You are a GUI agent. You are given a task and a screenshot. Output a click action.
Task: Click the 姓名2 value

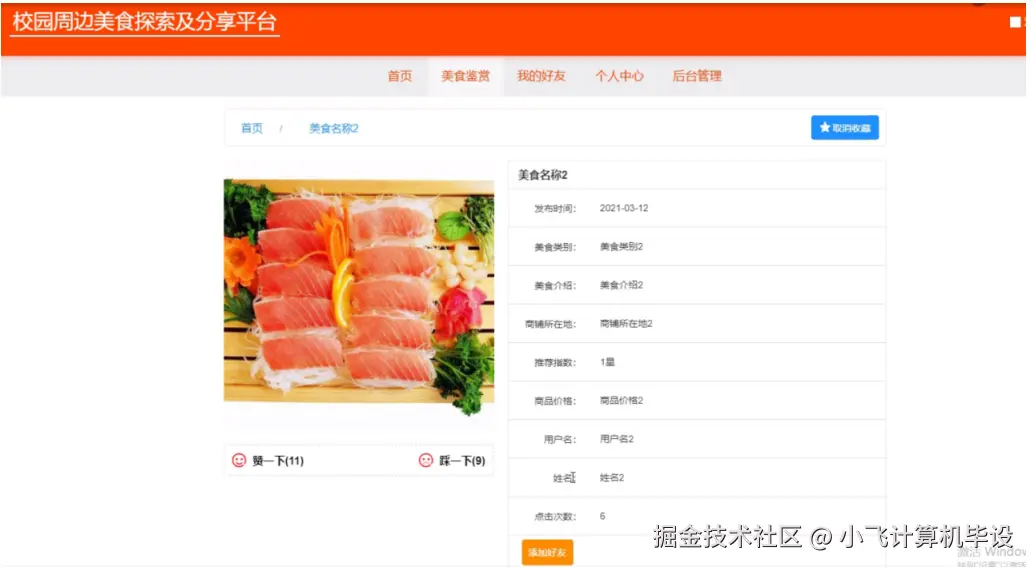click(611, 478)
